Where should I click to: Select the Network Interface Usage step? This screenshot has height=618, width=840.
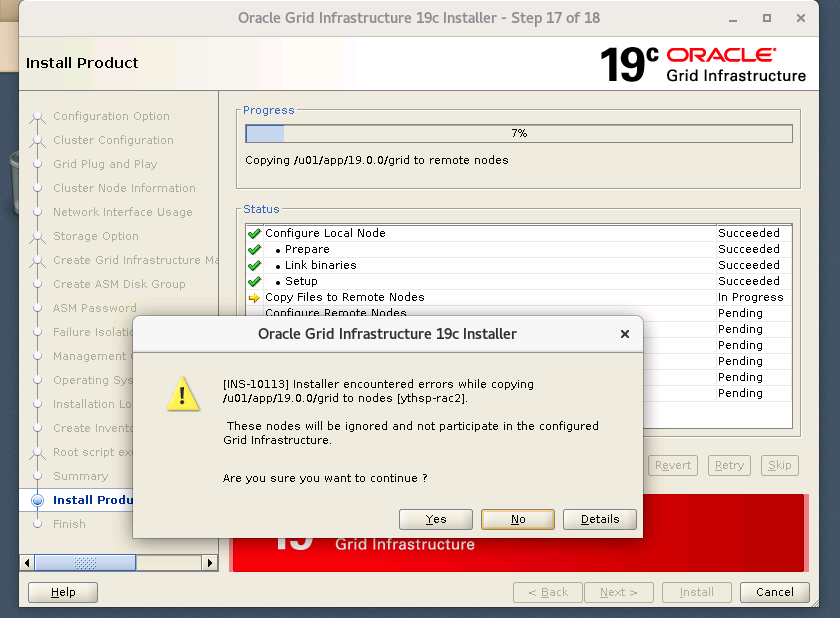(x=122, y=212)
